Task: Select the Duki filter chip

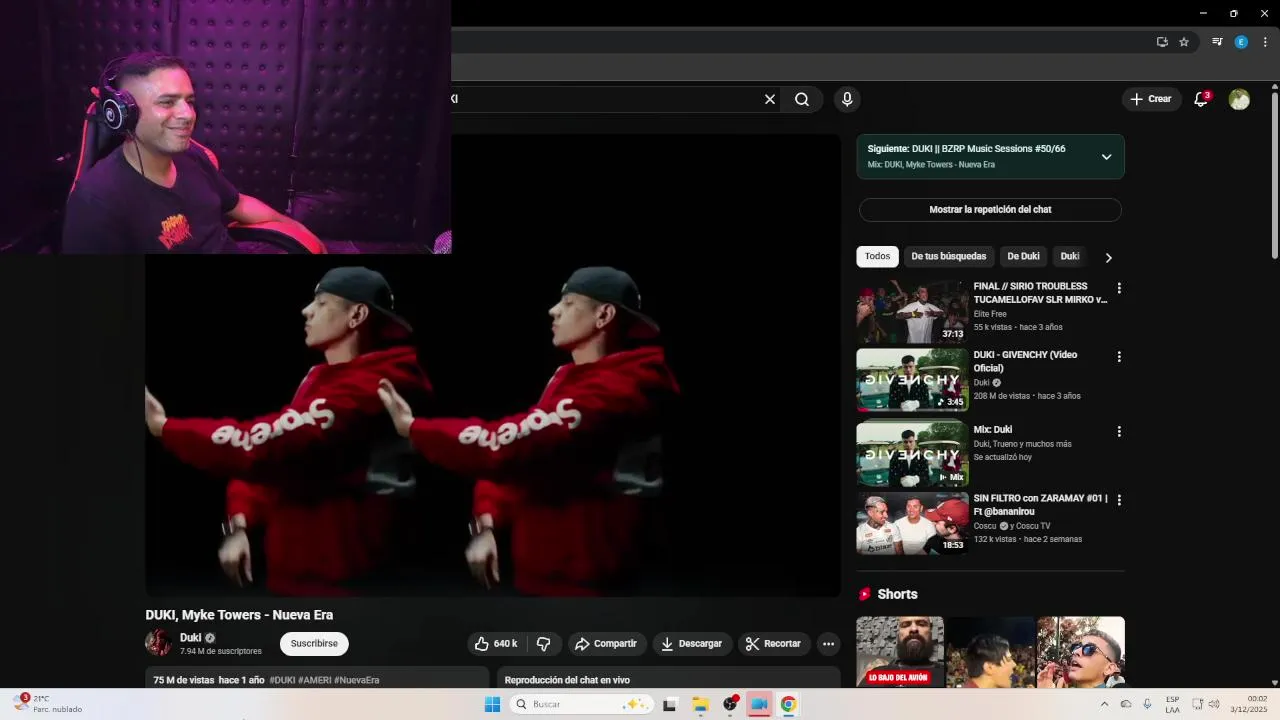Action: [1070, 257]
